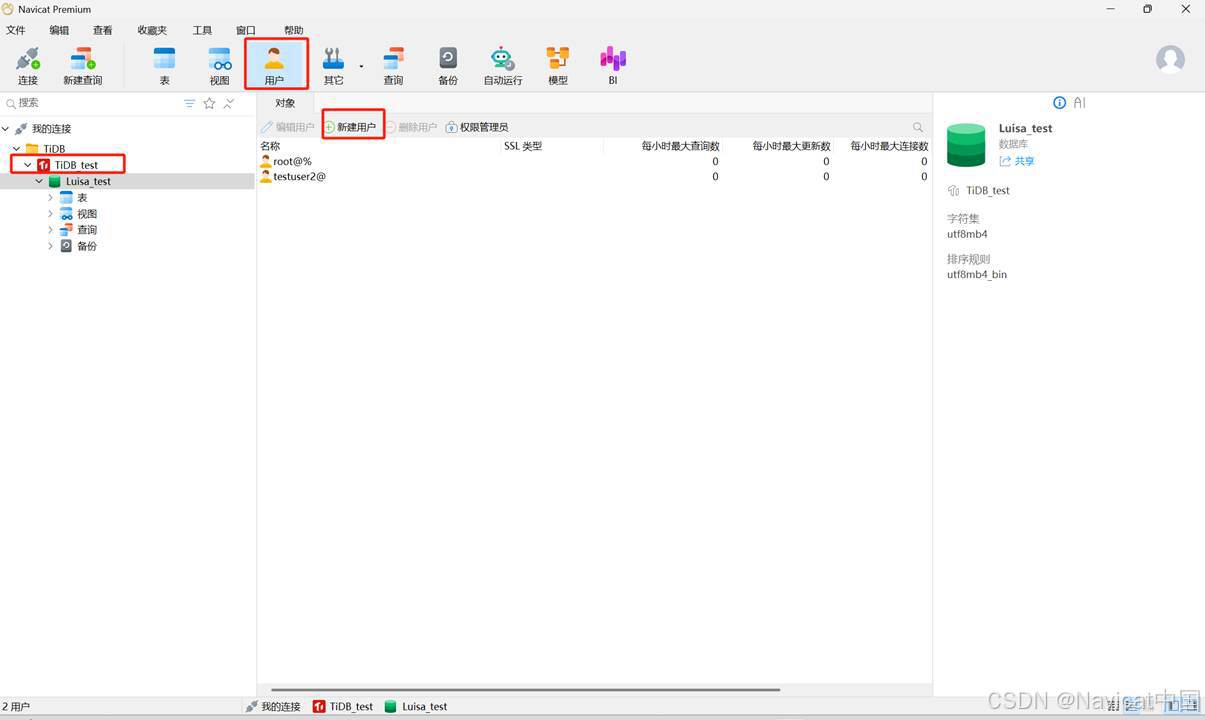Click the 编辑用户 button
This screenshot has width=1205, height=720.
click(288, 127)
